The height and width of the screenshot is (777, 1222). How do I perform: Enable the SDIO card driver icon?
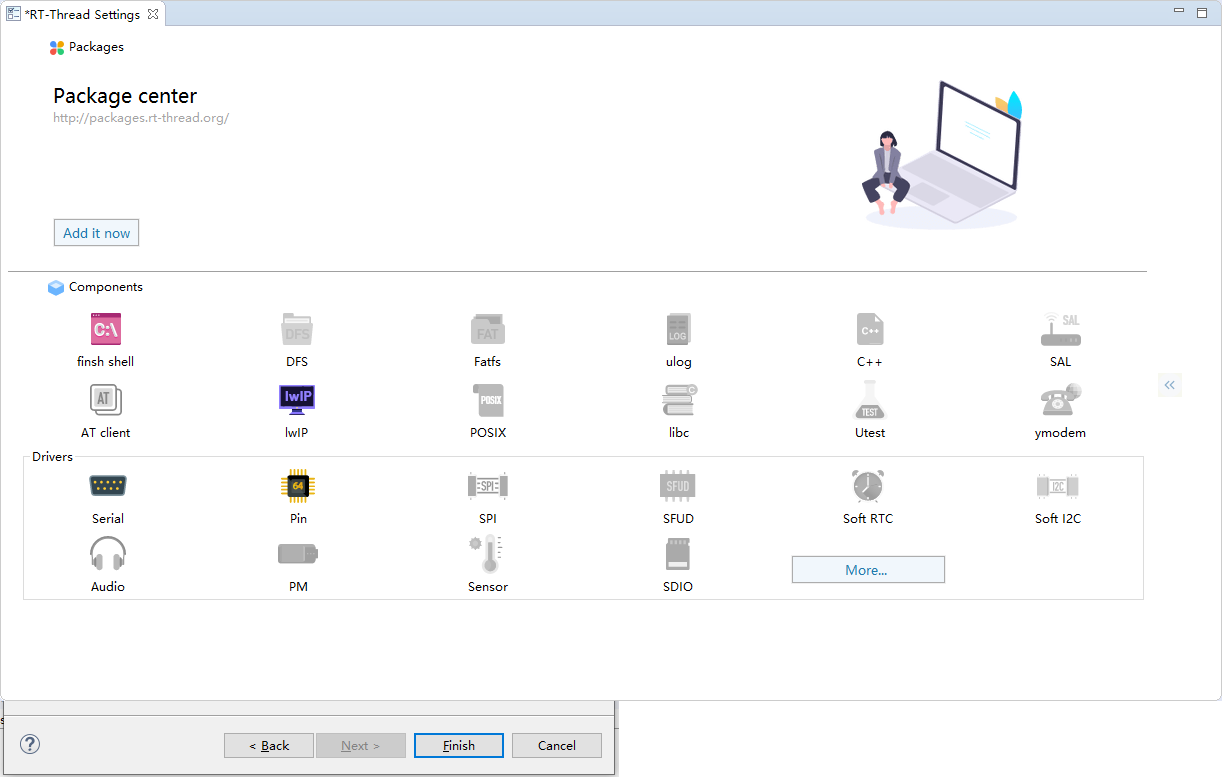coord(678,554)
